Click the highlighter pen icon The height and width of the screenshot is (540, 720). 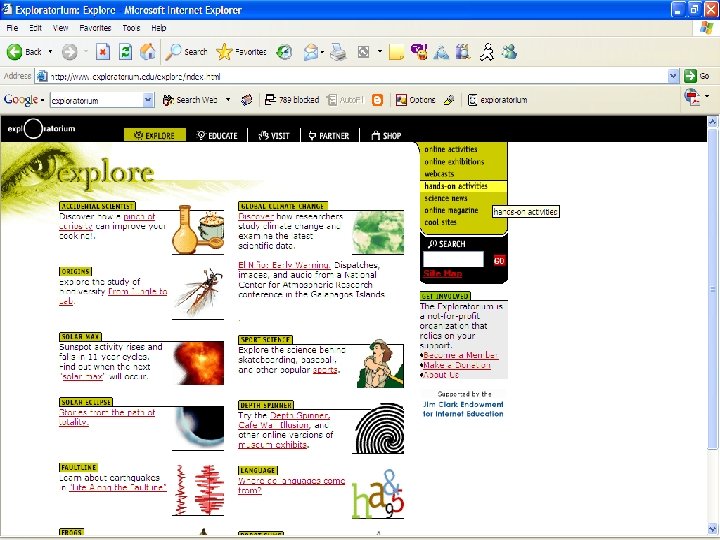449,100
